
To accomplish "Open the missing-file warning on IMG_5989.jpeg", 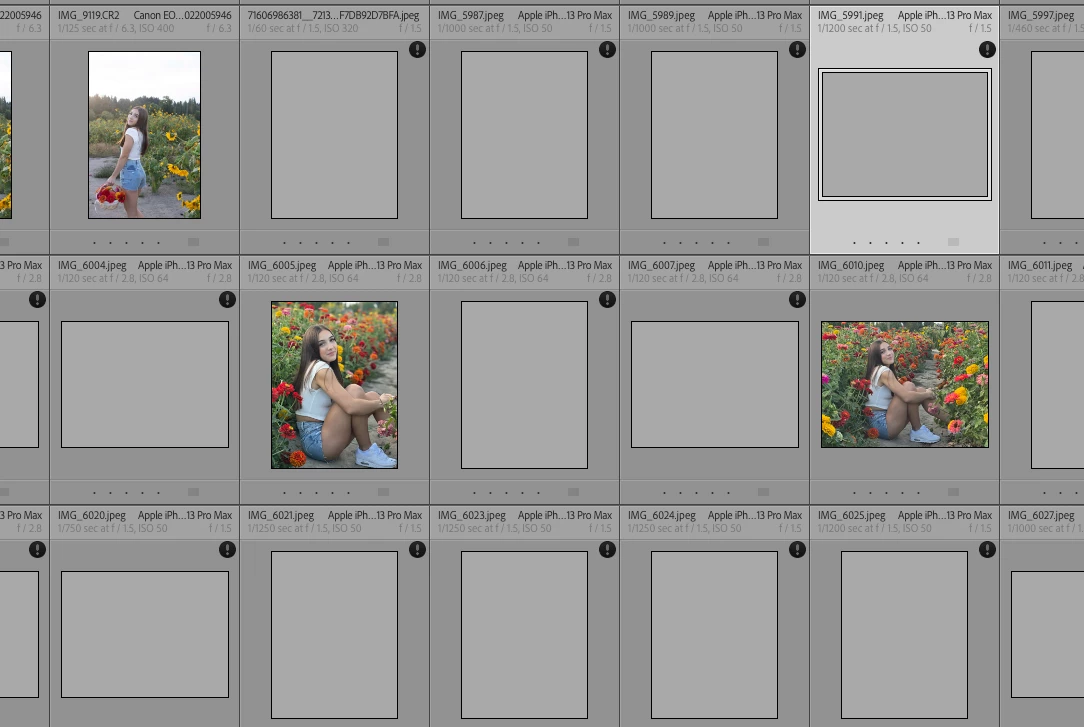I will coord(798,50).
